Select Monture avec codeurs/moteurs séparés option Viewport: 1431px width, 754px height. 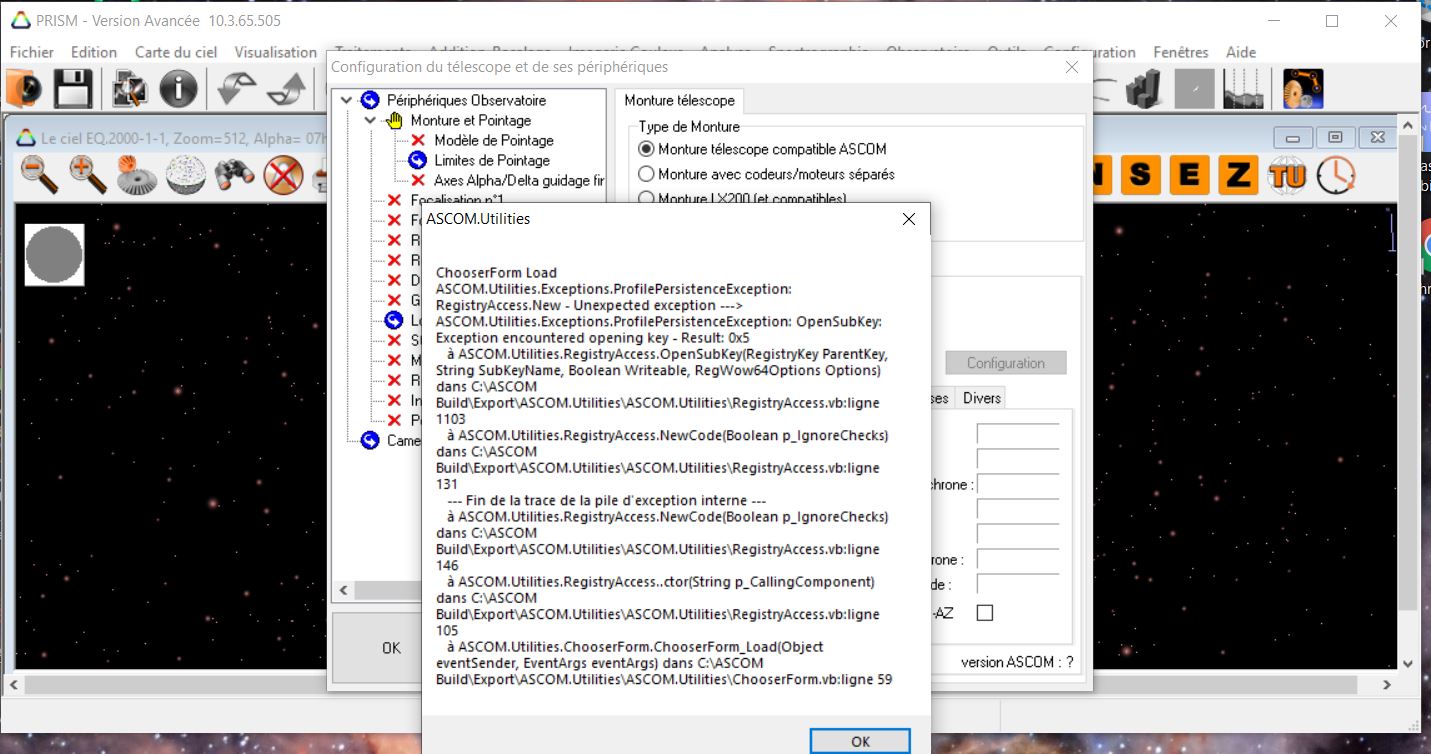pyautogui.click(x=647, y=174)
